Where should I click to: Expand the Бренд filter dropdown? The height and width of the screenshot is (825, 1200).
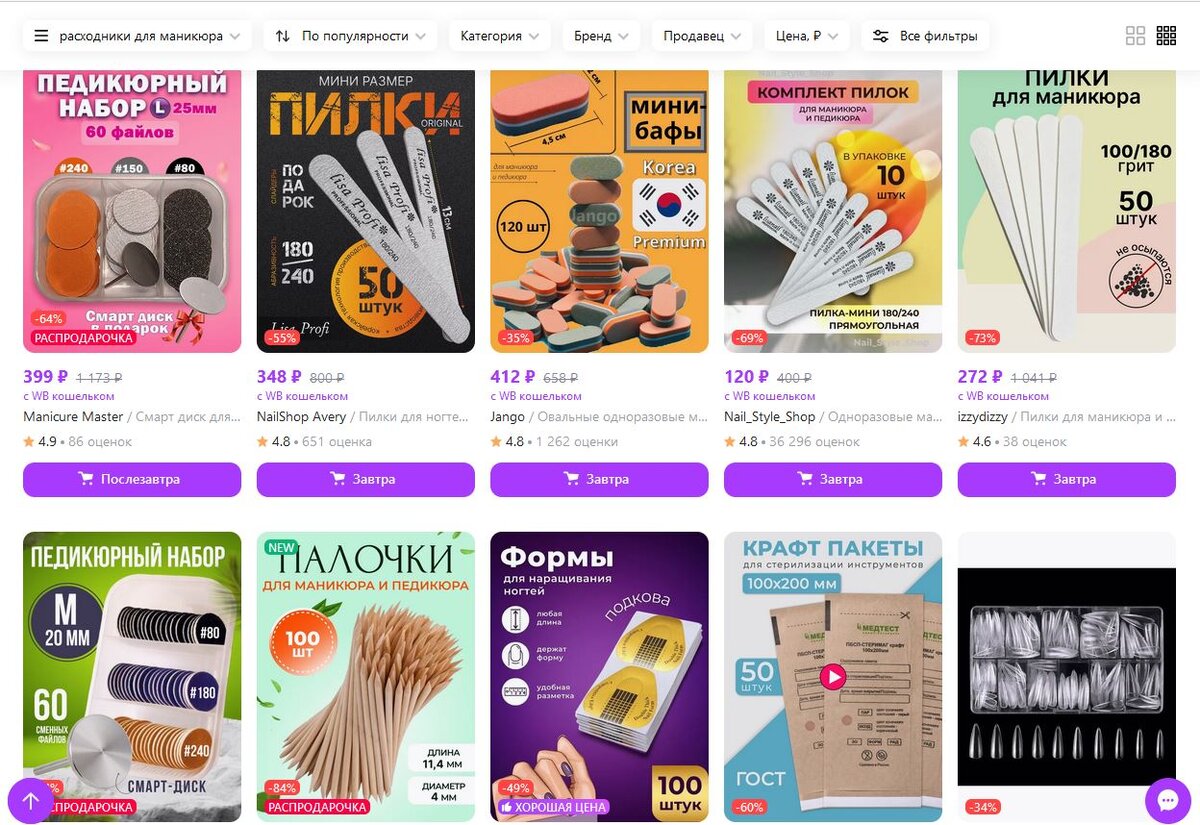(x=601, y=36)
